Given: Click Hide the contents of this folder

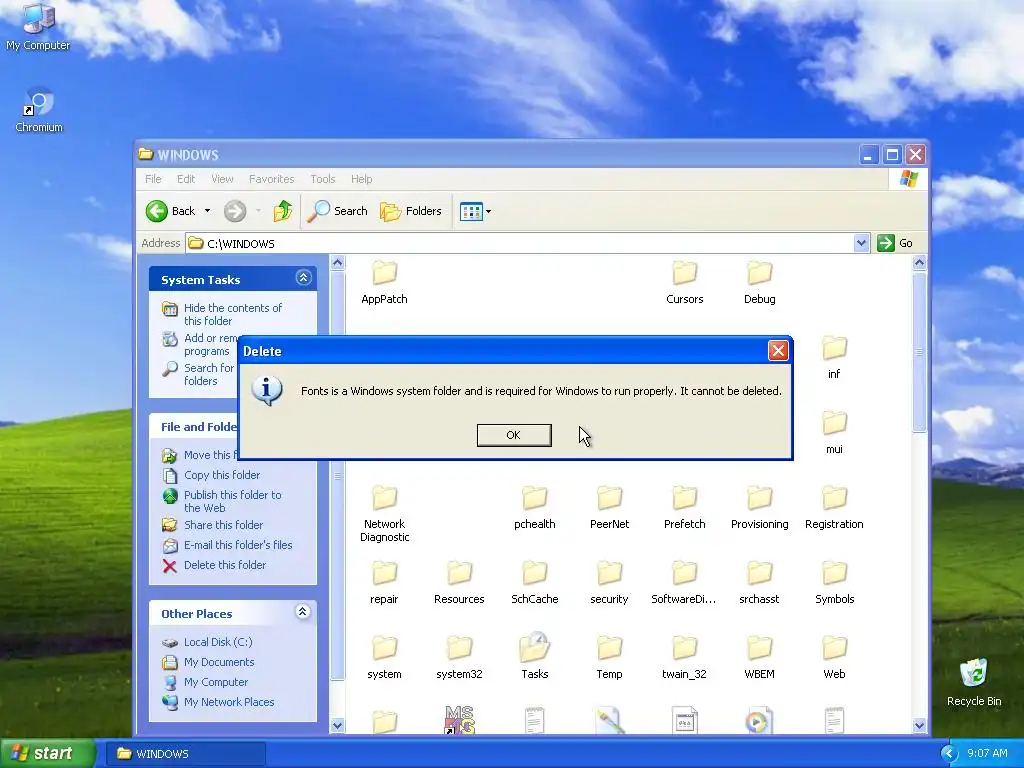Looking at the screenshot, I should point(232,314).
